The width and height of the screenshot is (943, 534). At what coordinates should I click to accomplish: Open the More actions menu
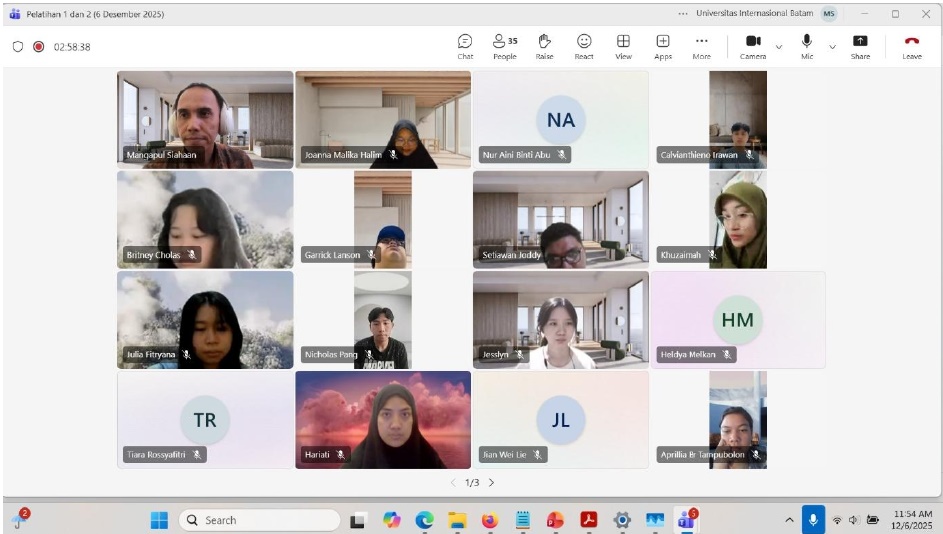click(x=702, y=46)
